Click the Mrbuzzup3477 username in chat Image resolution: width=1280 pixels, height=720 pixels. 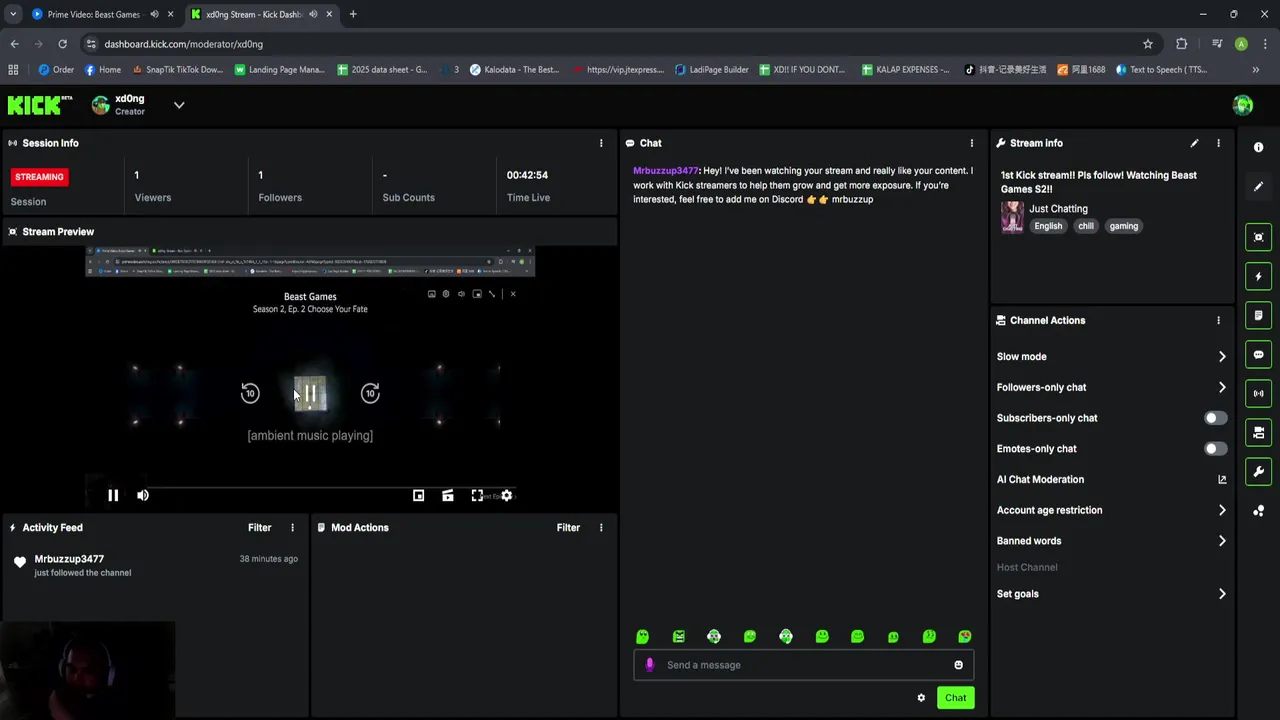point(665,171)
